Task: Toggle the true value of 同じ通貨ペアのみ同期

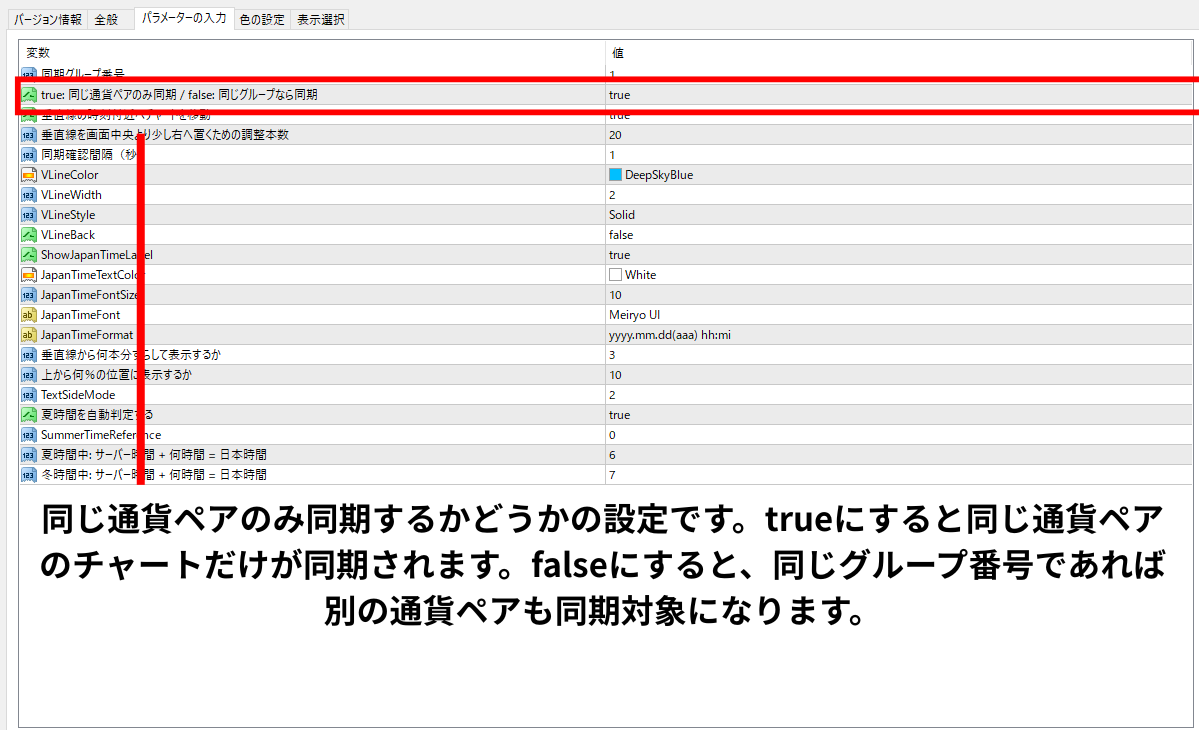Action: coord(619,95)
